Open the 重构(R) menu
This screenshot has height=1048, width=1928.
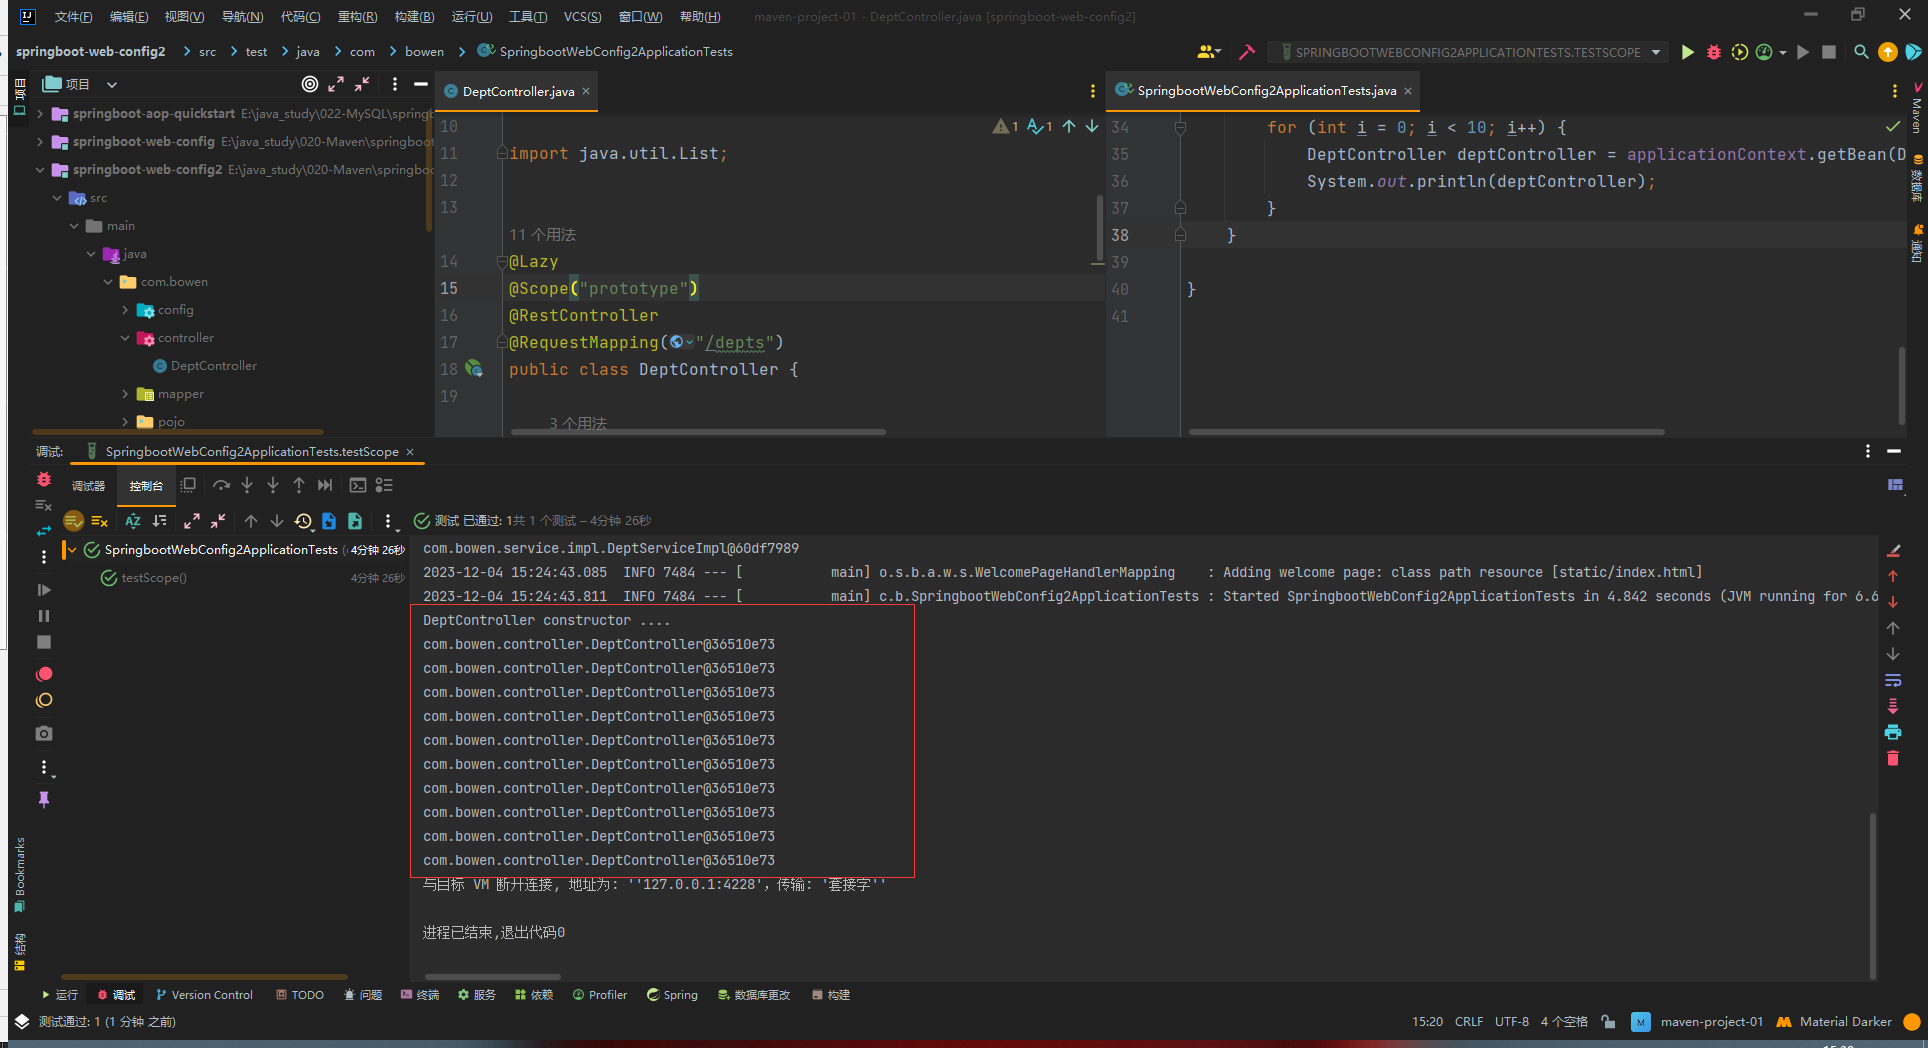click(357, 16)
